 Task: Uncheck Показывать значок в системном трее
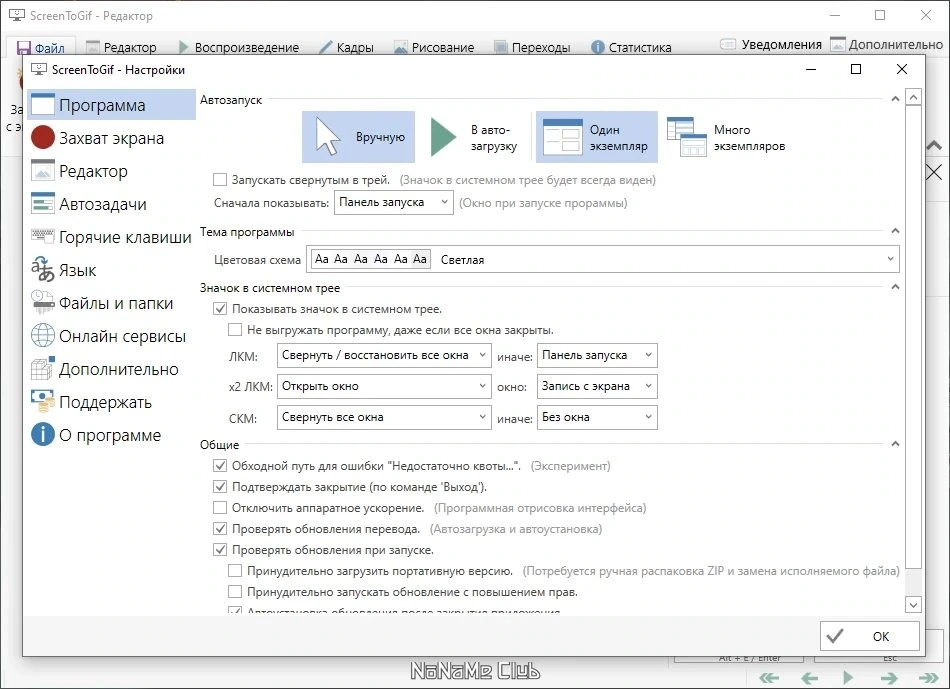click(x=219, y=309)
